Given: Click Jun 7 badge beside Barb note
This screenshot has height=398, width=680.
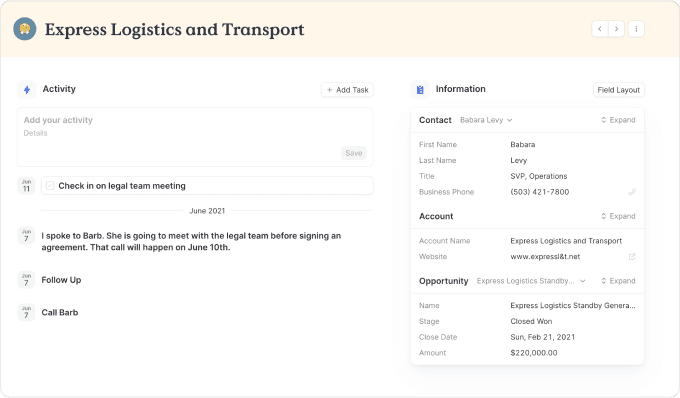Looking at the screenshot, I should pyautogui.click(x=26, y=236).
